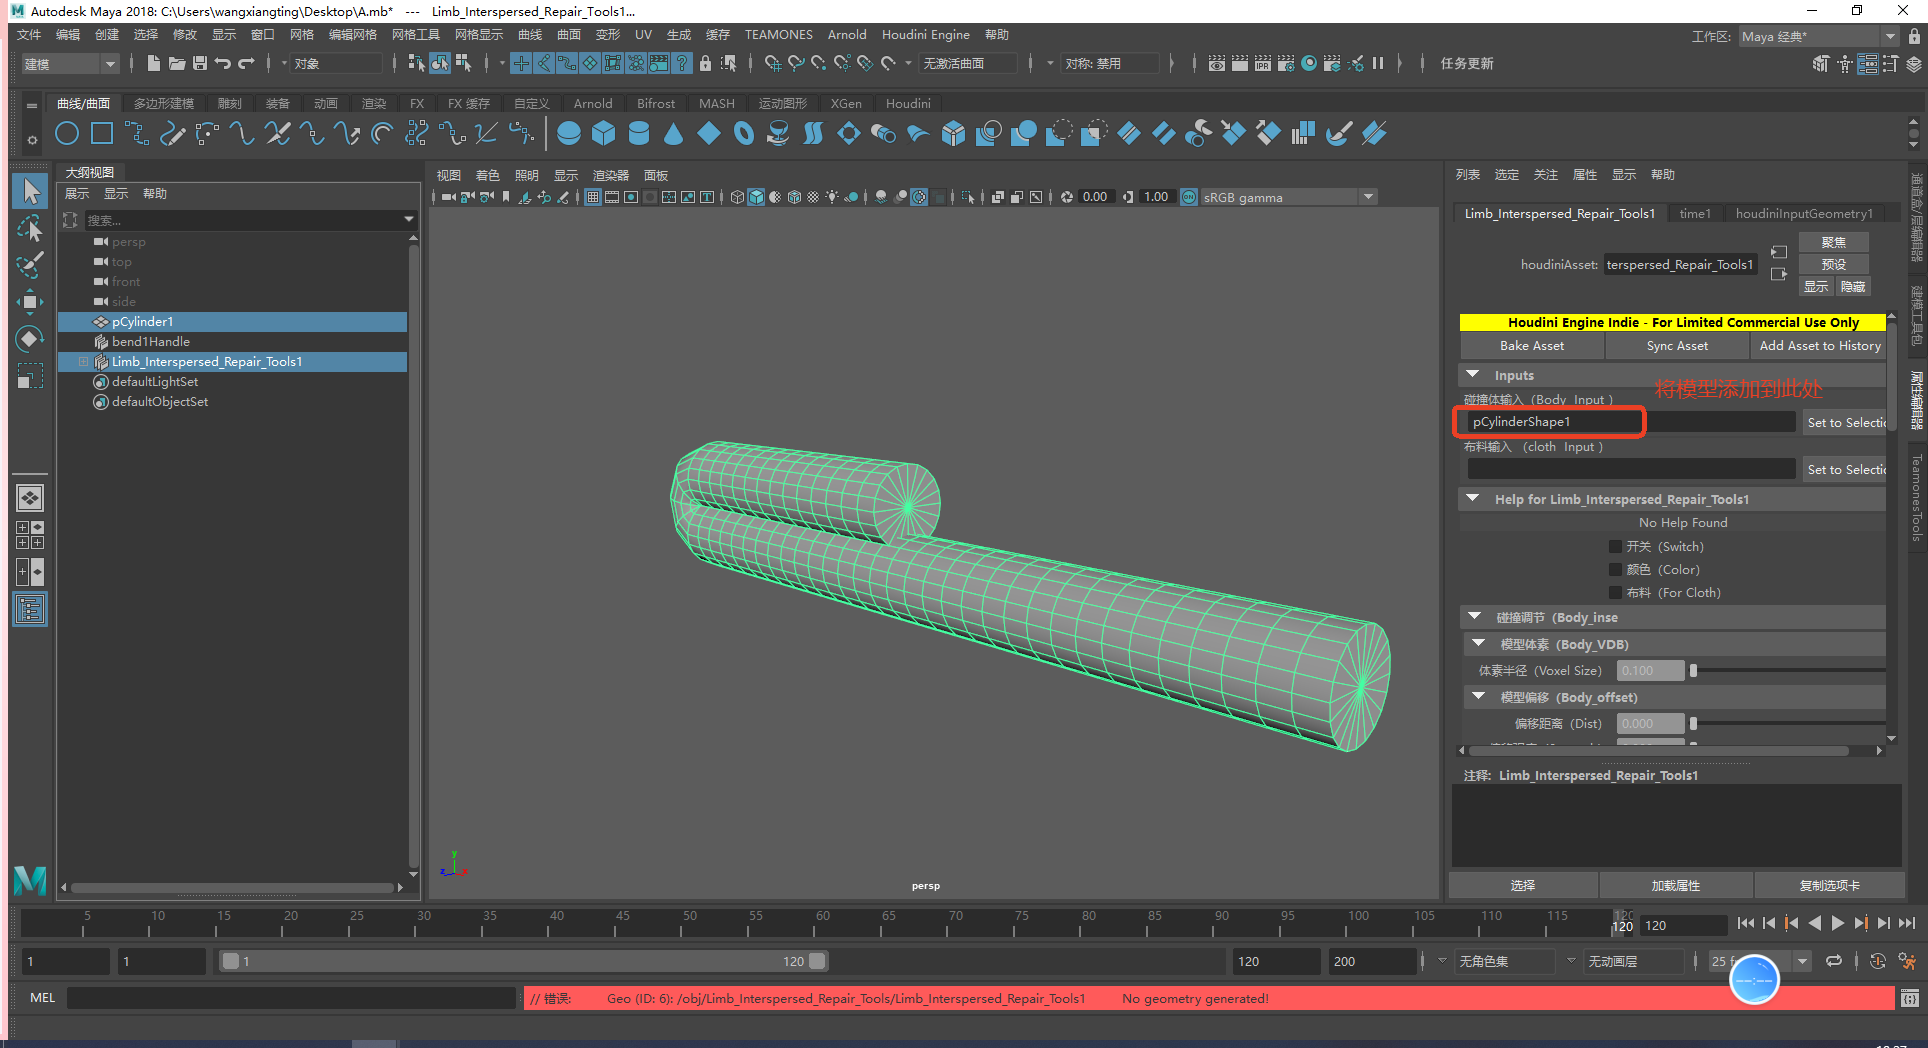Click the Select tool arrow icon
The width and height of the screenshot is (1928, 1048).
[x=30, y=191]
